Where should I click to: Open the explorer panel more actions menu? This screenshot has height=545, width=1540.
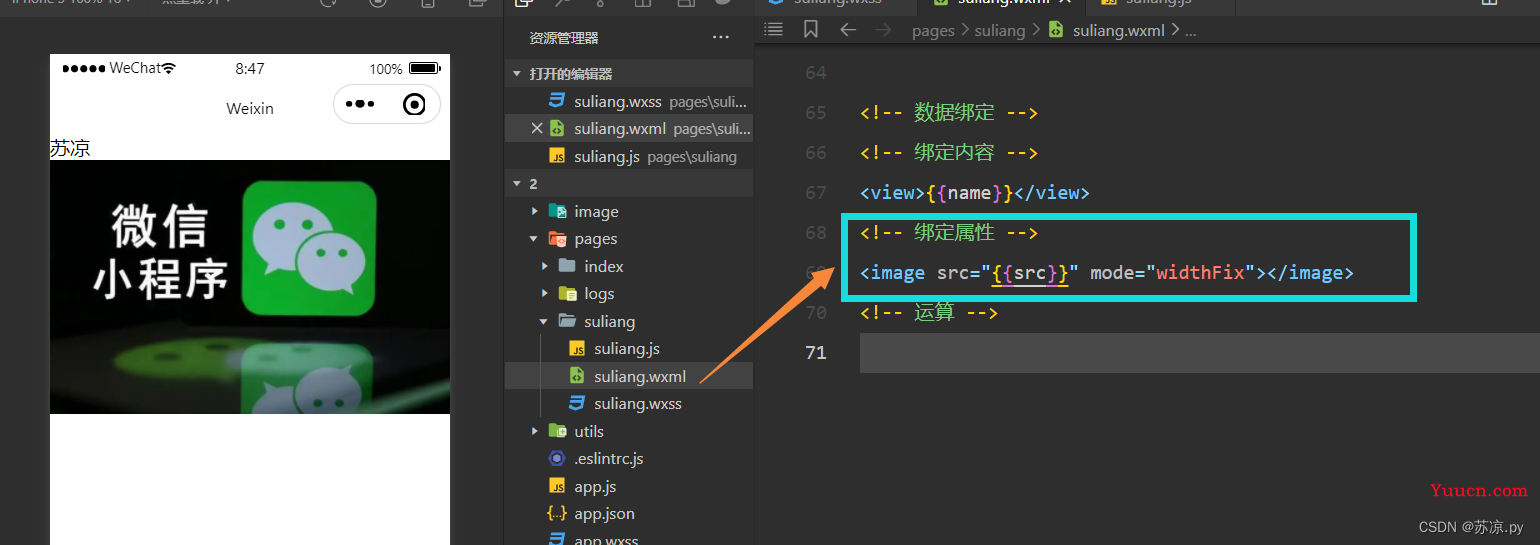pos(720,38)
